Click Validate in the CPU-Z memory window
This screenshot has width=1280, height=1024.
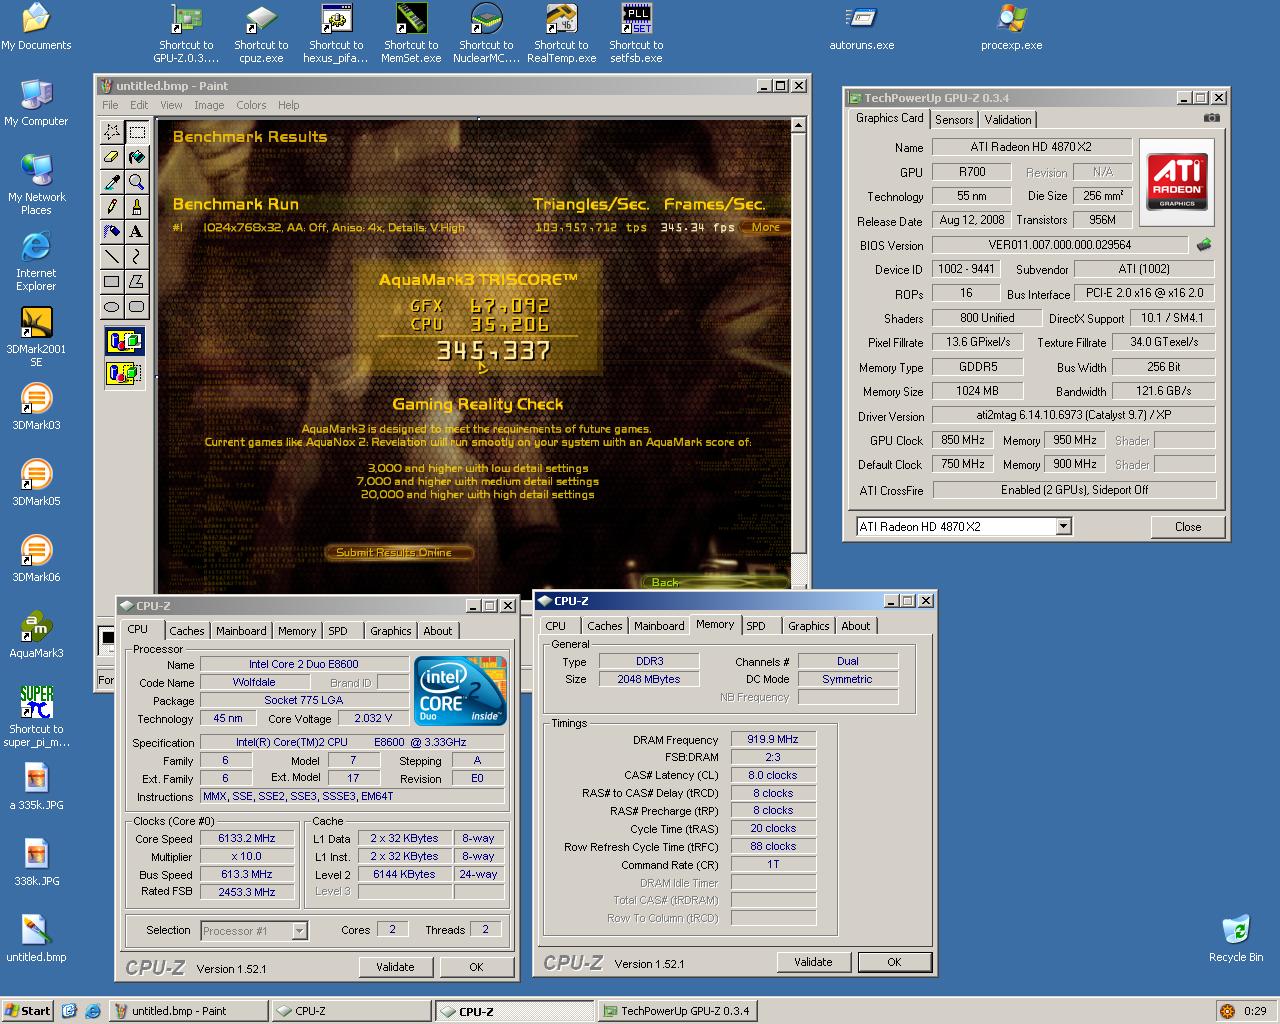pos(813,962)
